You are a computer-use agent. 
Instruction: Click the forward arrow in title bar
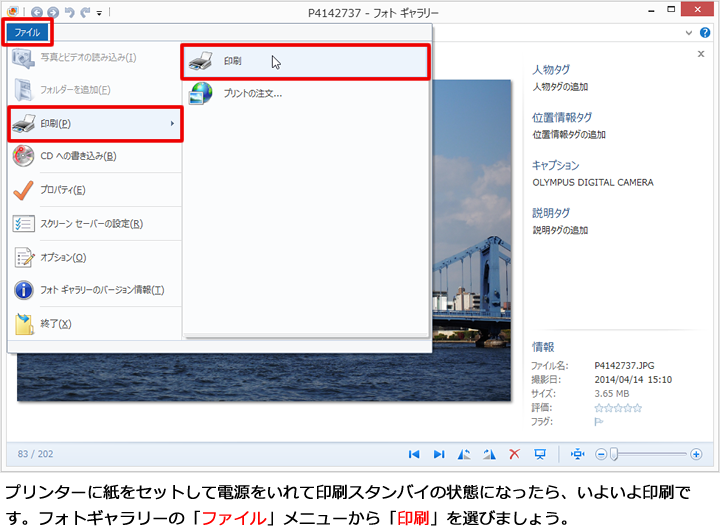point(53,12)
